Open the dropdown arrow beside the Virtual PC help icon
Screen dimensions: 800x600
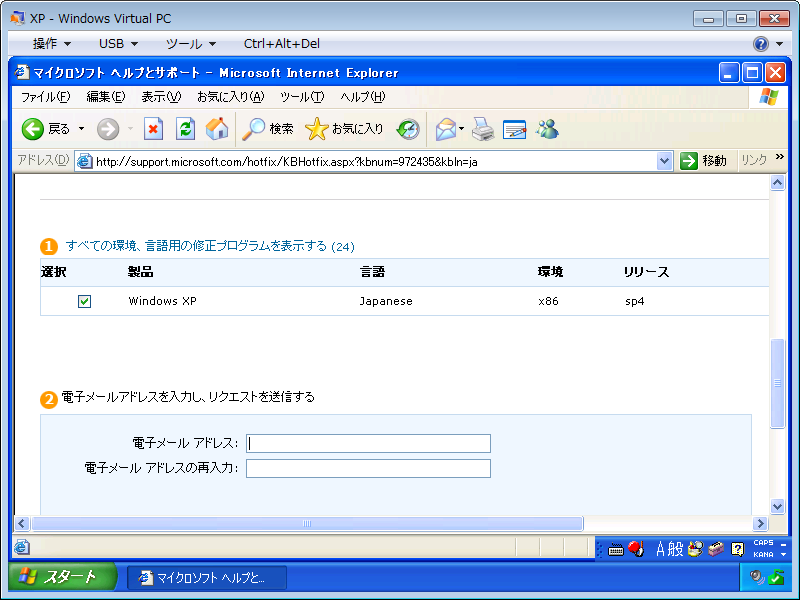(x=779, y=44)
